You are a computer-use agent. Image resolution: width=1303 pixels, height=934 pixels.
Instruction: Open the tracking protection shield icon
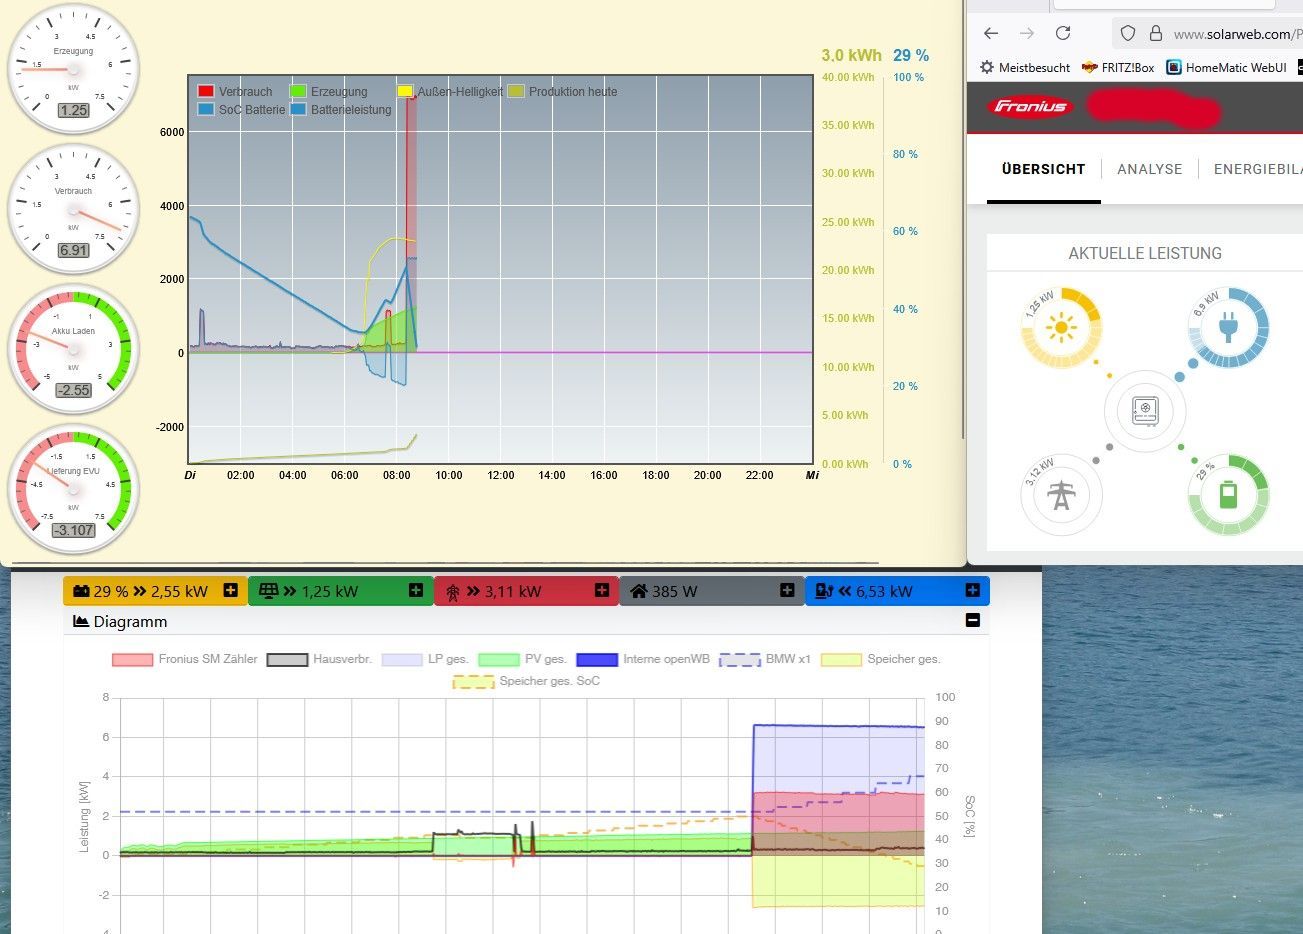click(1128, 33)
